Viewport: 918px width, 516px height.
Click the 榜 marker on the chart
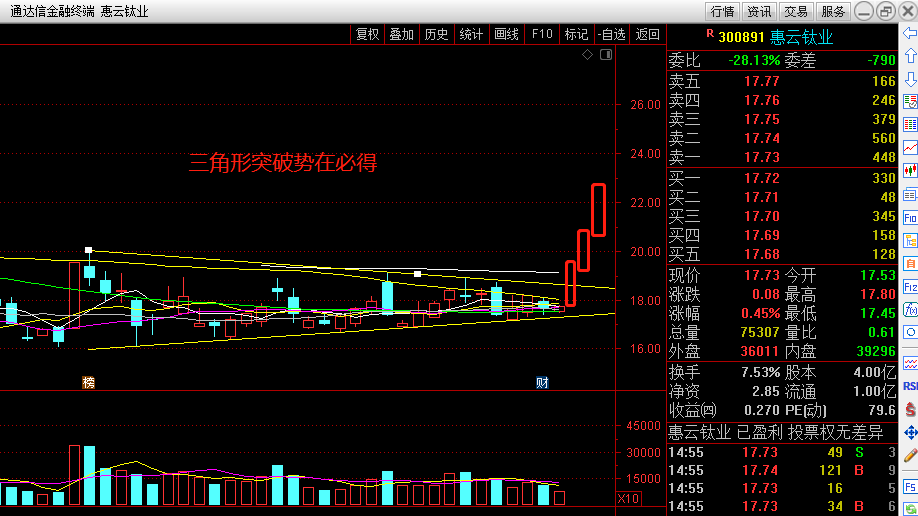(x=88, y=382)
